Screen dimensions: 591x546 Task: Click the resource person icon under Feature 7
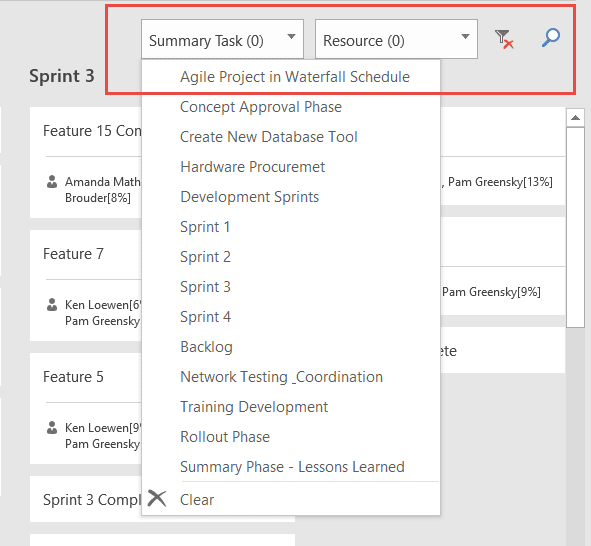(52, 304)
